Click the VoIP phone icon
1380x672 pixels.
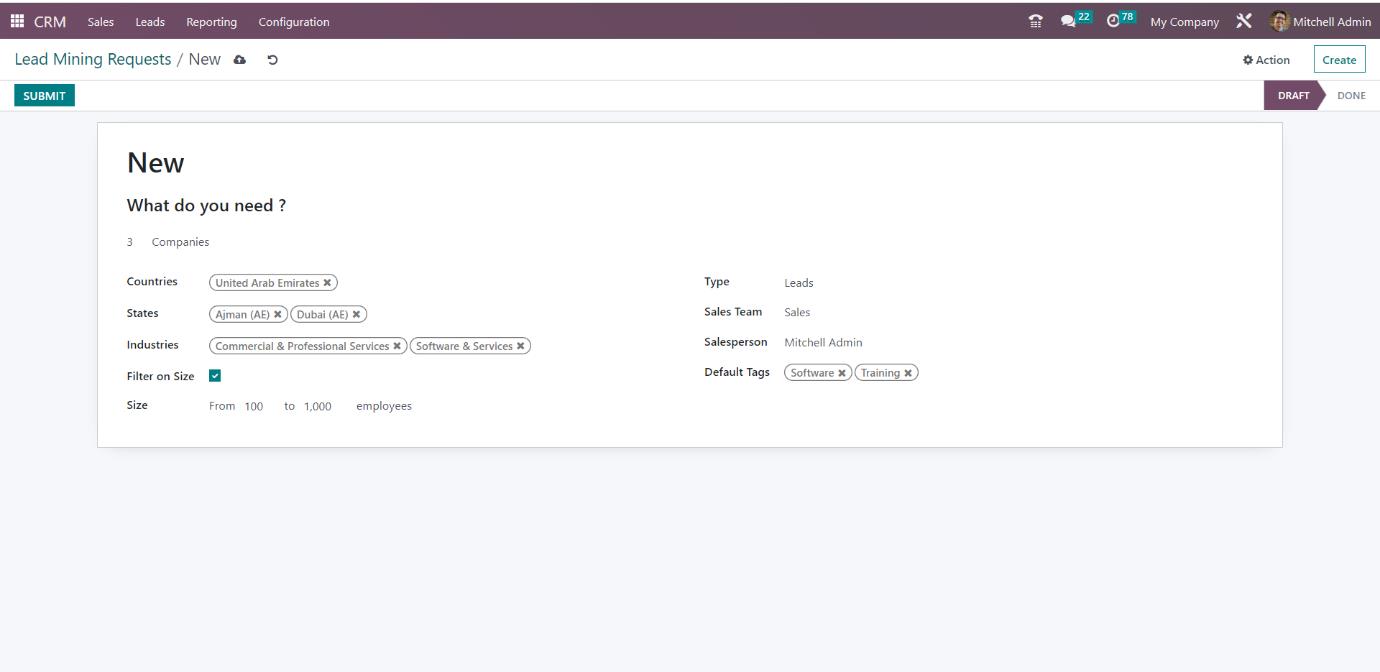1035,21
